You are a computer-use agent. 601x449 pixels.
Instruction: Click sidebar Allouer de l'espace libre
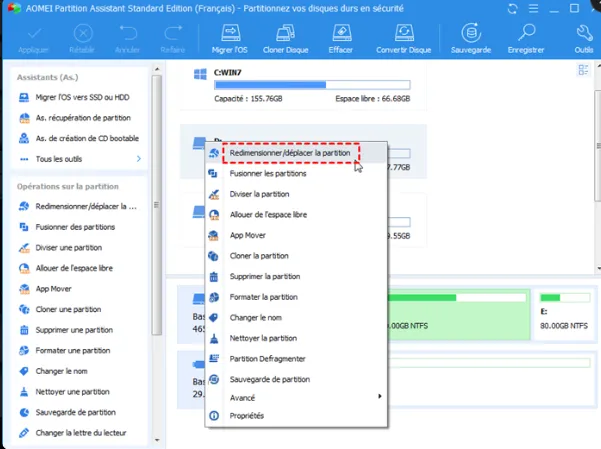tap(66, 268)
